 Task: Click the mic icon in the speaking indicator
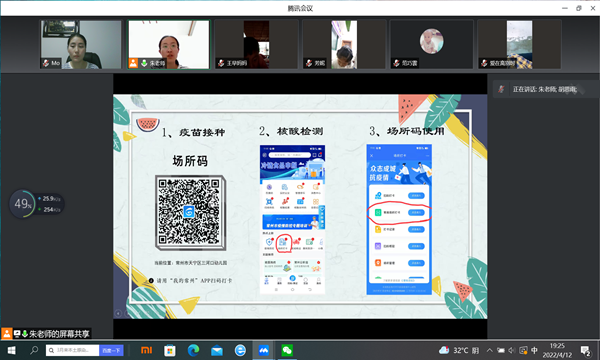[x=501, y=90]
